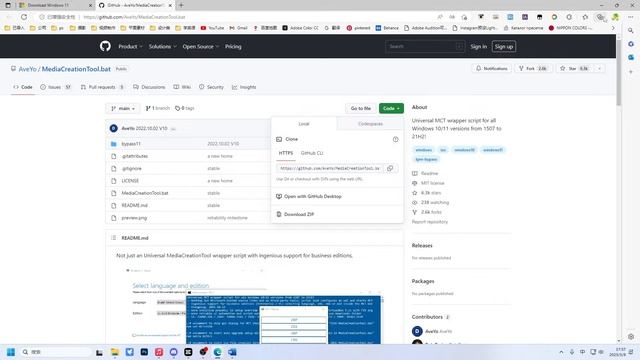Select GitHub CLI clone method
The width and height of the screenshot is (640, 360).
tap(312, 153)
